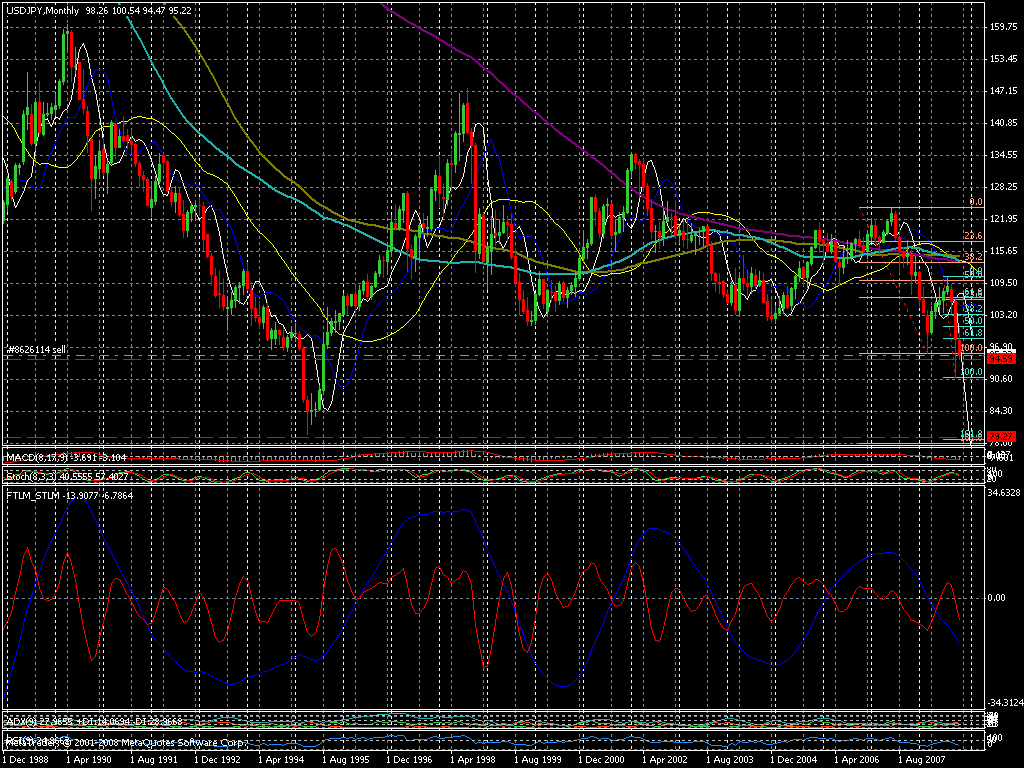The height and width of the screenshot is (768, 1024).
Task: Click the 1 Dec 2000 date label
Action: [601, 760]
